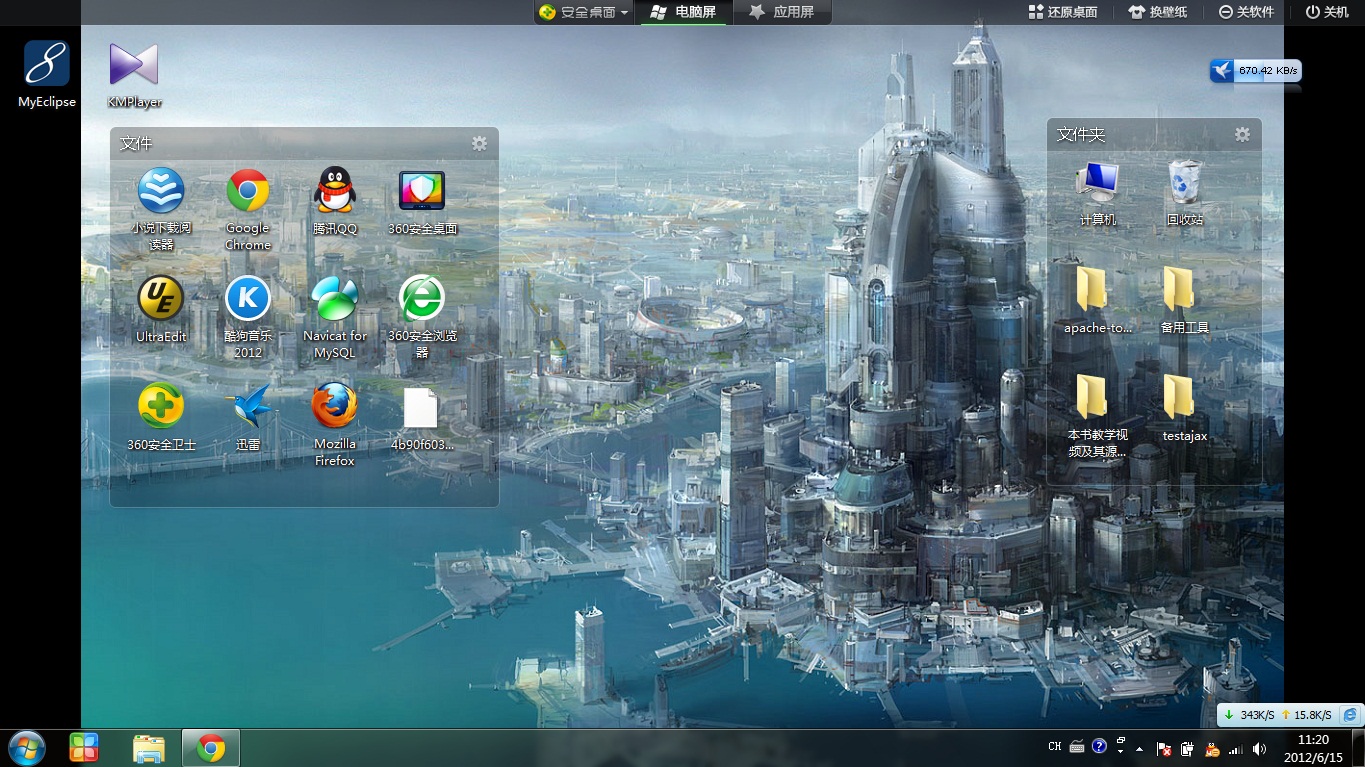
Task: Open the colorful tiles app in the taskbar
Action: [84, 748]
